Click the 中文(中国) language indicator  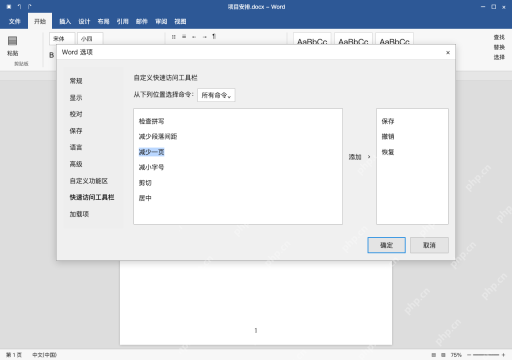[x=44, y=355]
